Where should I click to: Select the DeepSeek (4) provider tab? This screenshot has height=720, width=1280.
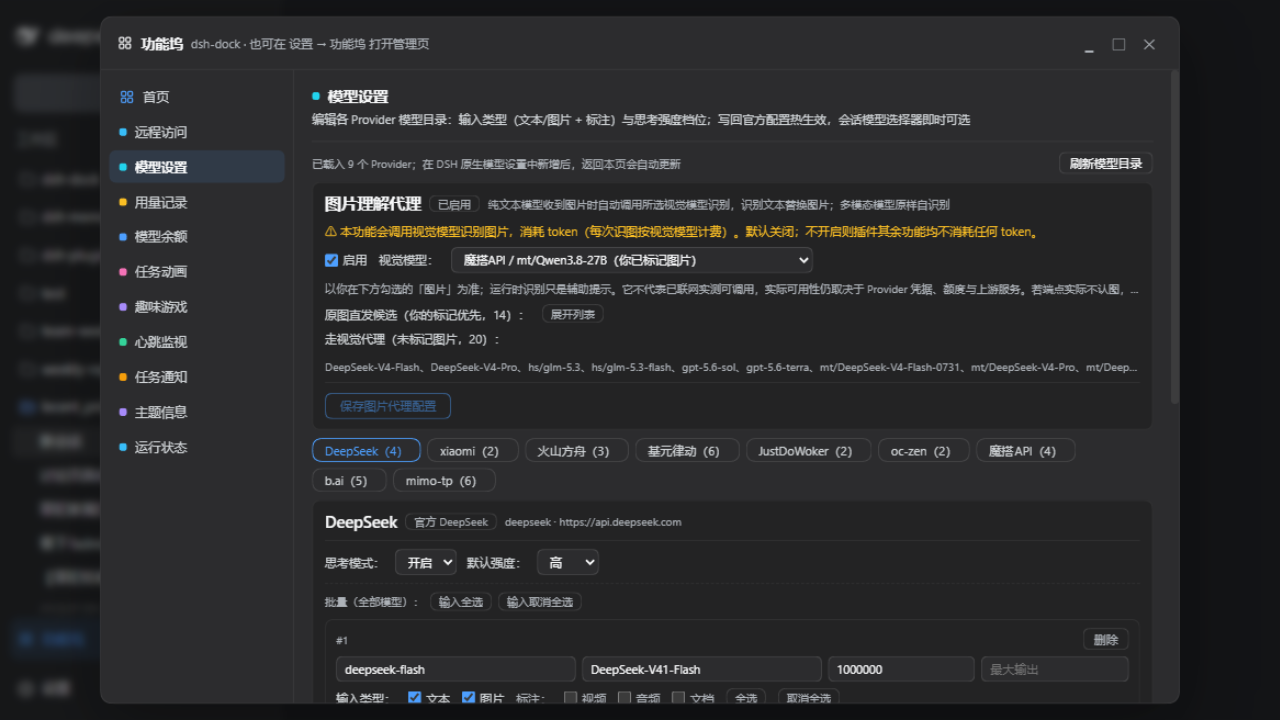[x=366, y=451]
